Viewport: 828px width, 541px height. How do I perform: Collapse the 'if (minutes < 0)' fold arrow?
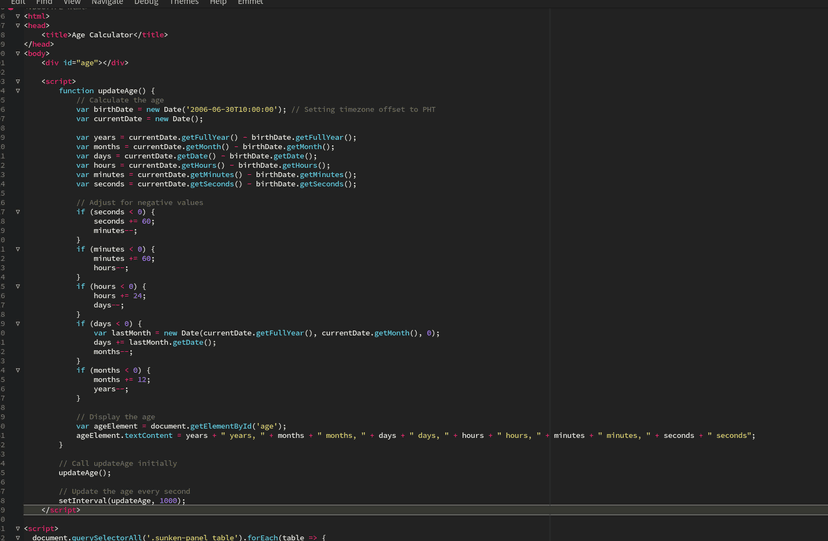(18, 249)
